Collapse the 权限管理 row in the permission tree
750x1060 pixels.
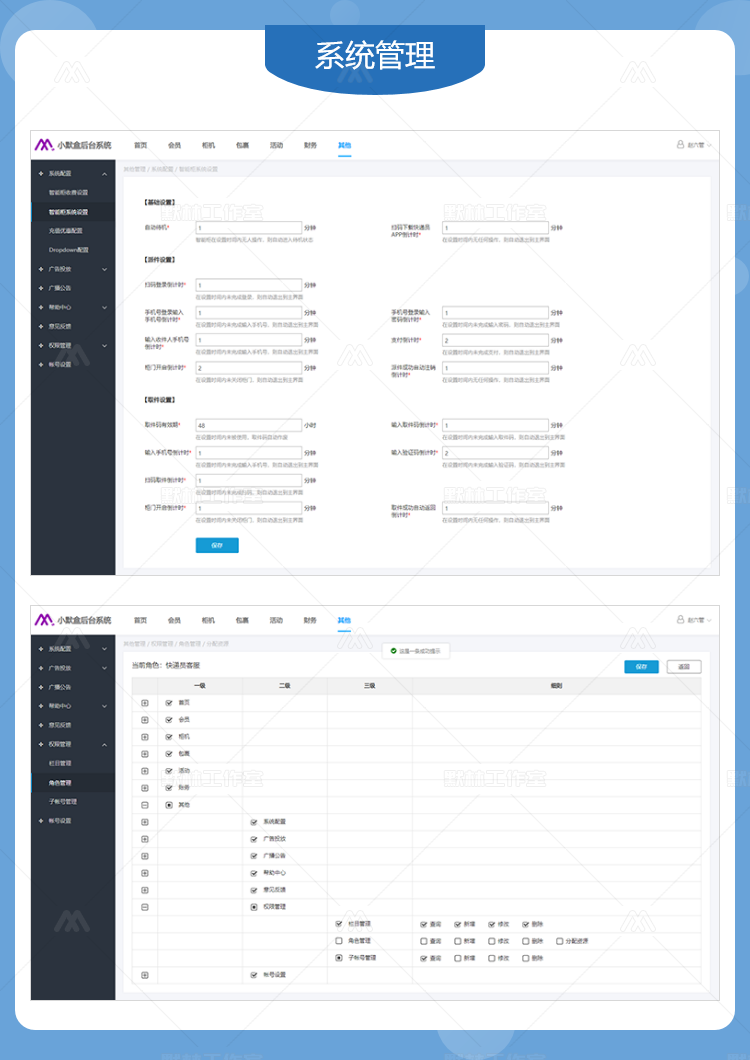coord(145,907)
